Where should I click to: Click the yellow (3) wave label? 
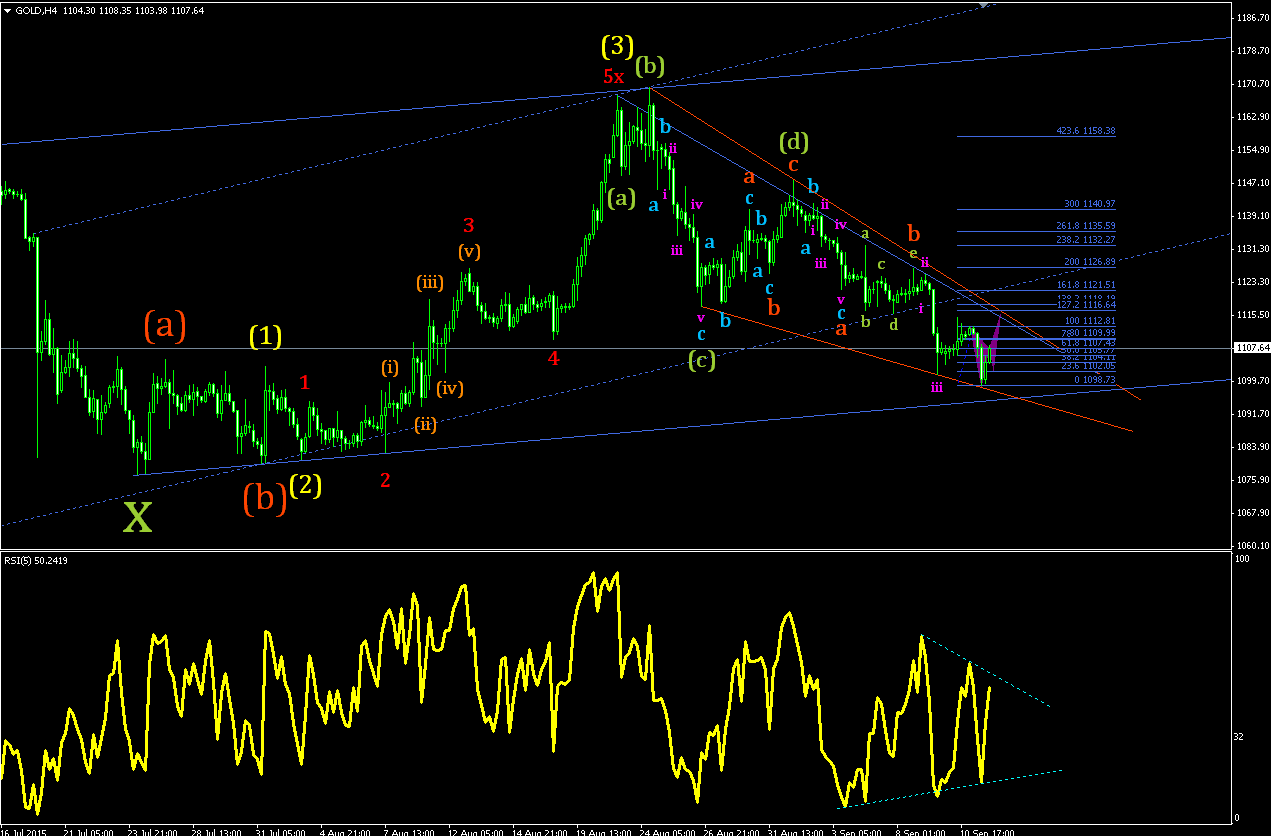(618, 46)
